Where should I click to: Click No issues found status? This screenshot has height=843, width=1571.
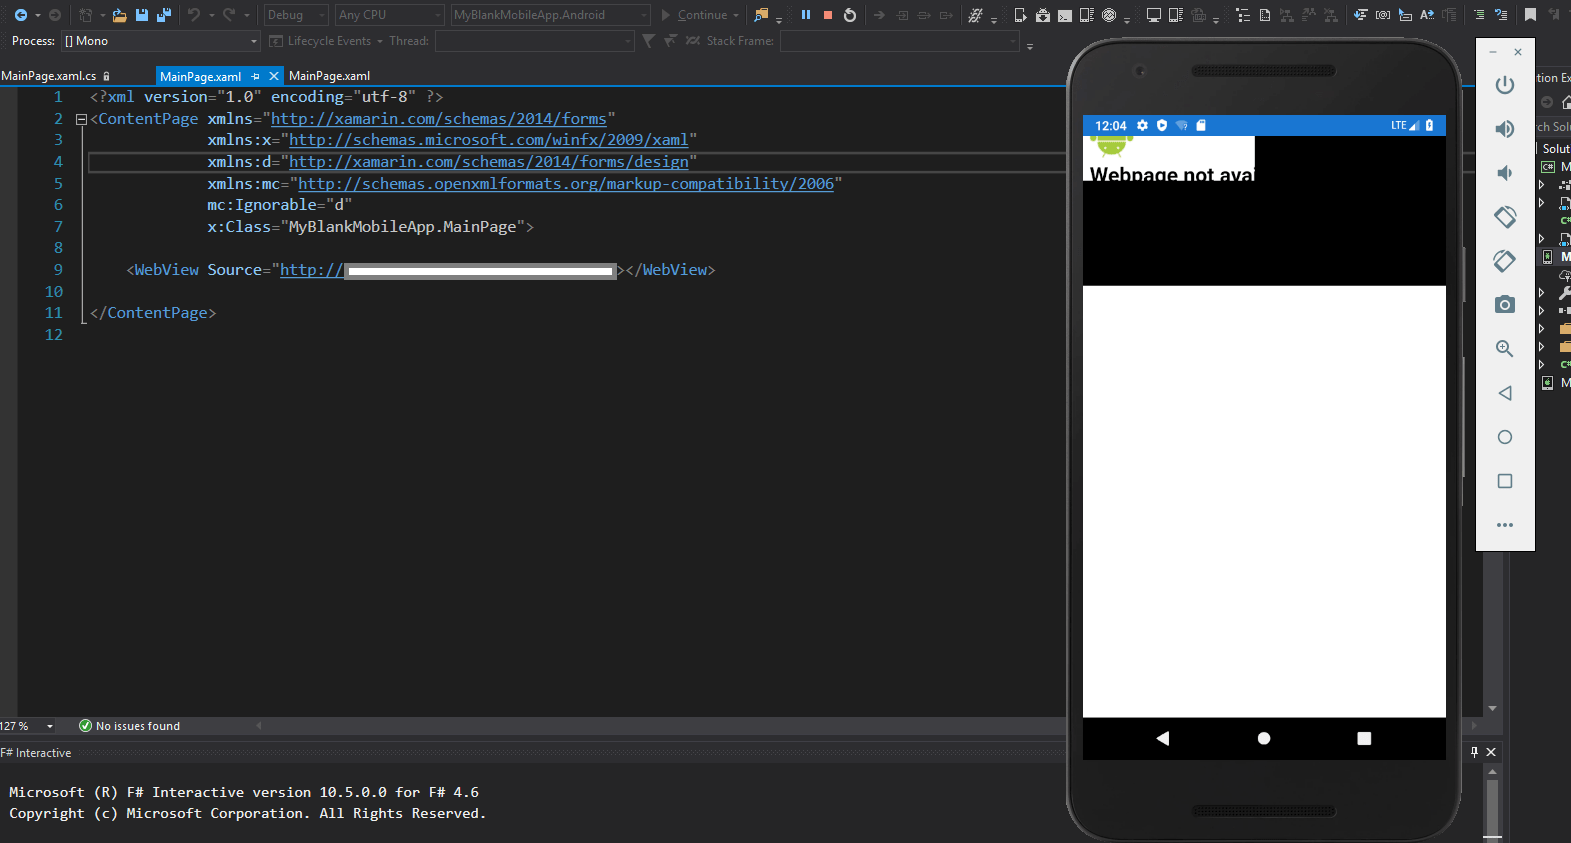(130, 726)
